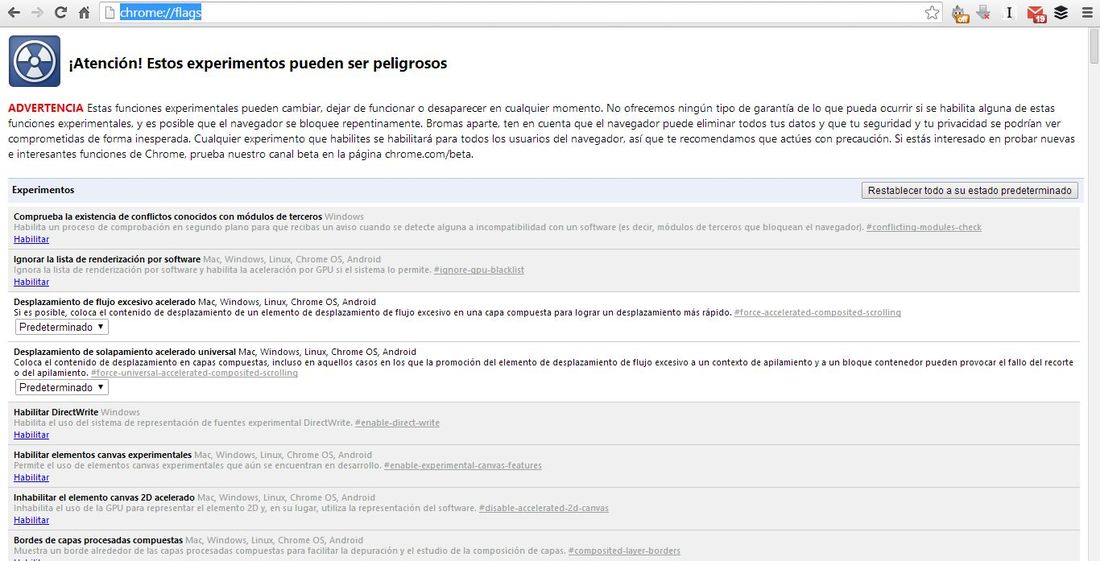Go forward with the browser forward arrow
The image size is (1100, 561).
37,13
